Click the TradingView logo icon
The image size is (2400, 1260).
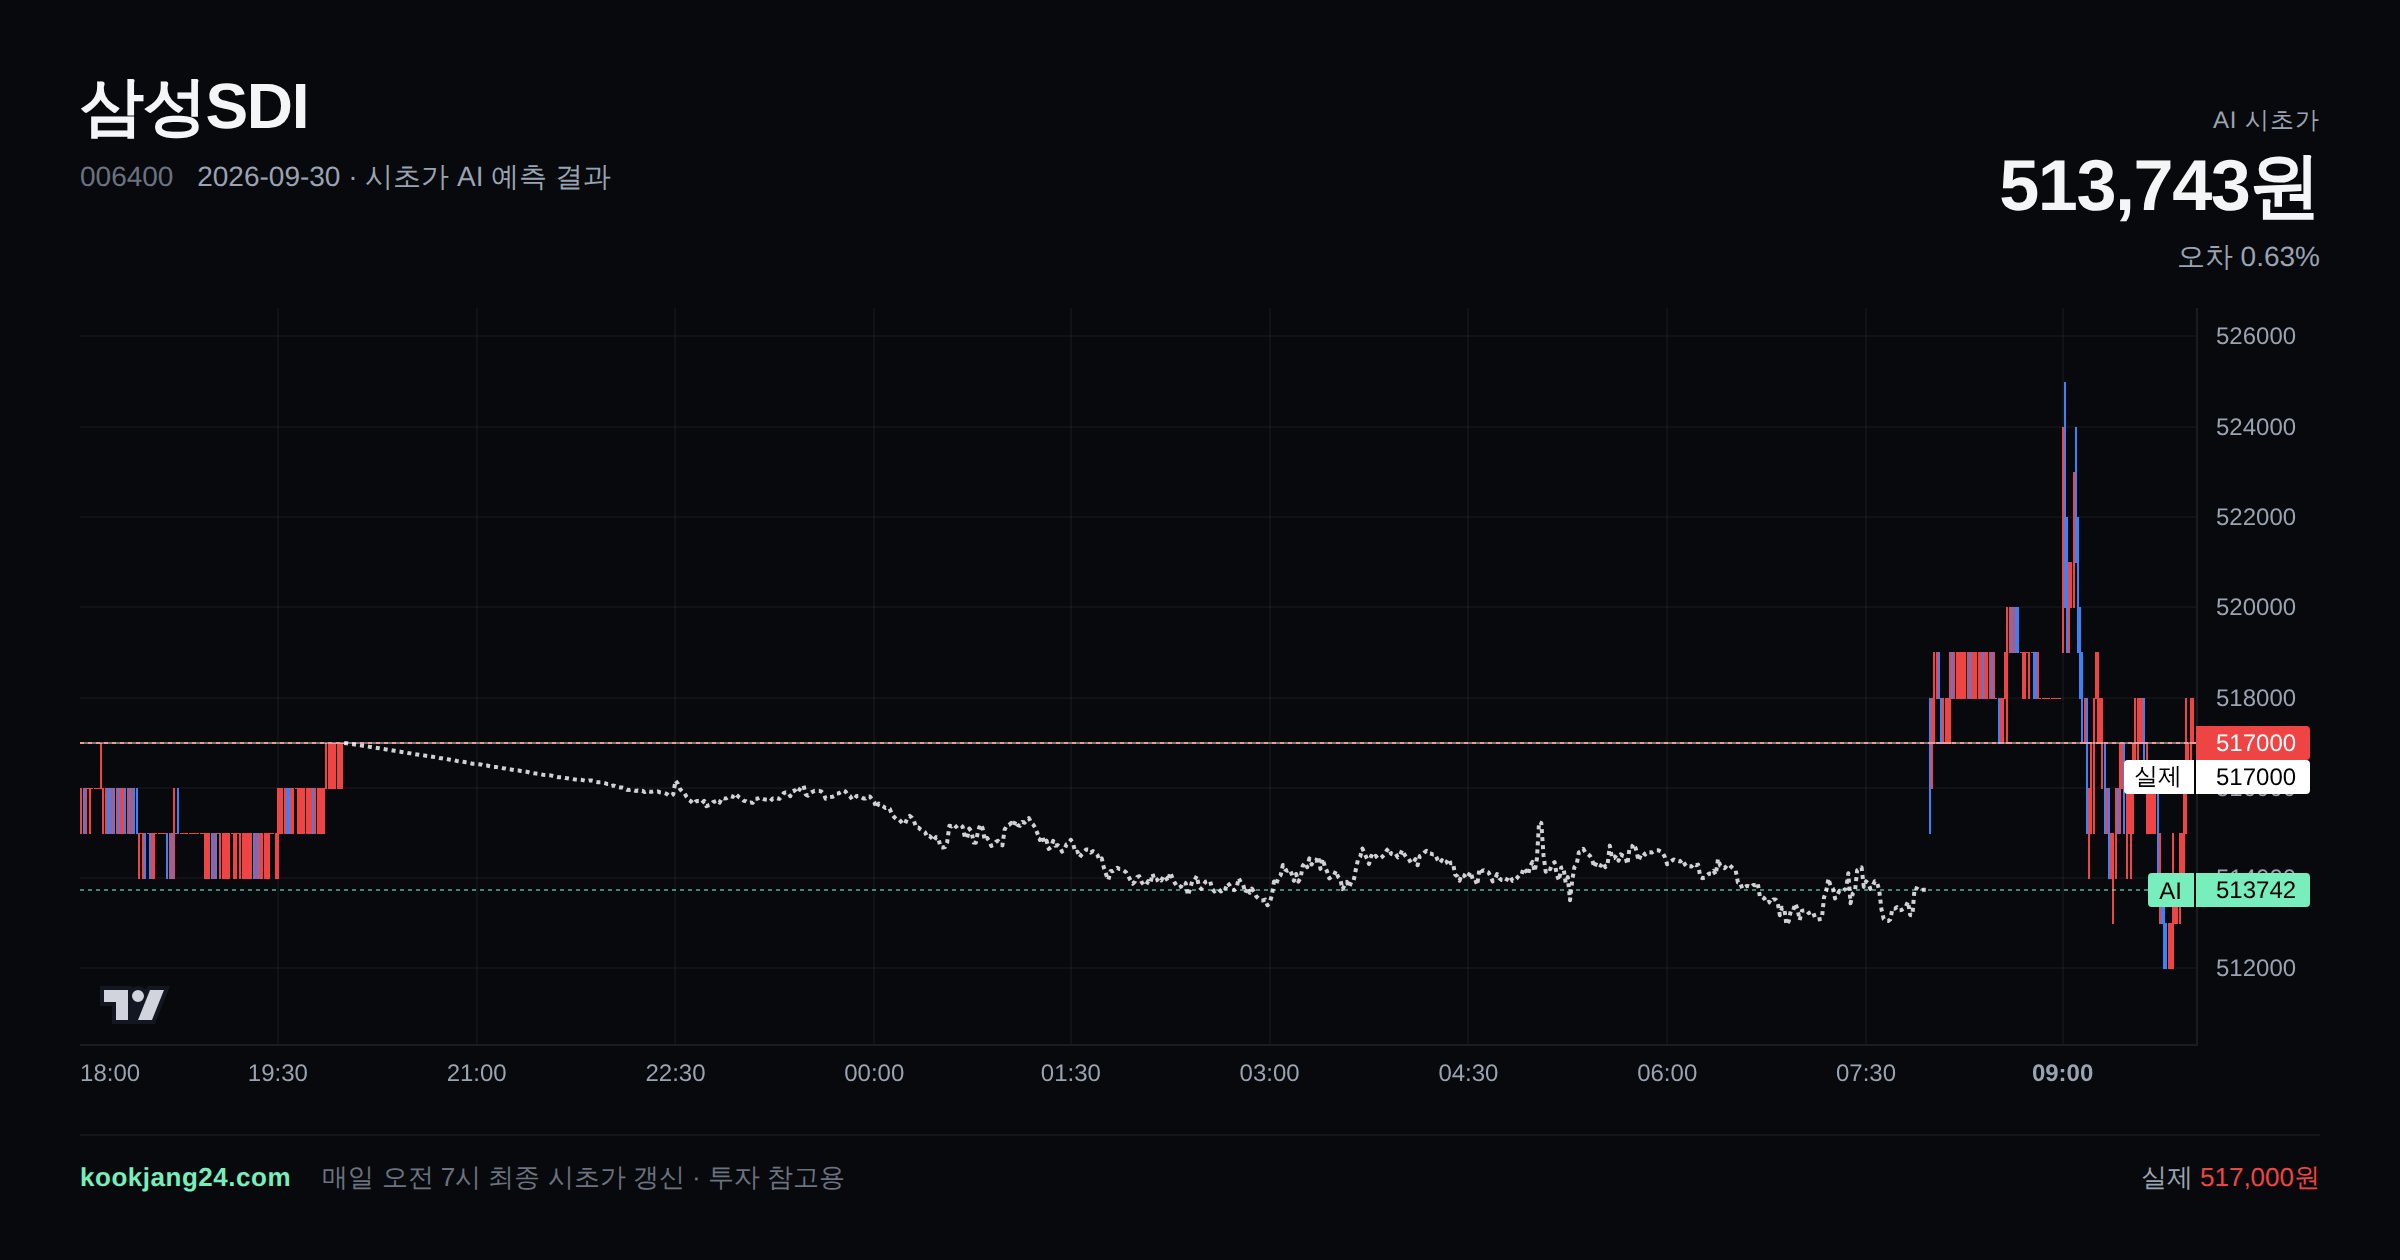pyautogui.click(x=134, y=1004)
